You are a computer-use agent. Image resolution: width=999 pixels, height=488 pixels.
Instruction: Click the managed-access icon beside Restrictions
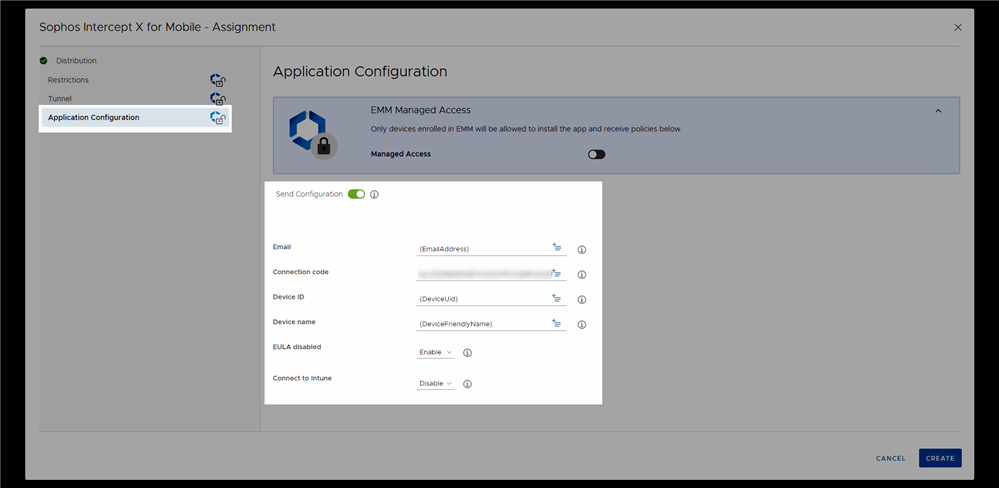[x=218, y=80]
